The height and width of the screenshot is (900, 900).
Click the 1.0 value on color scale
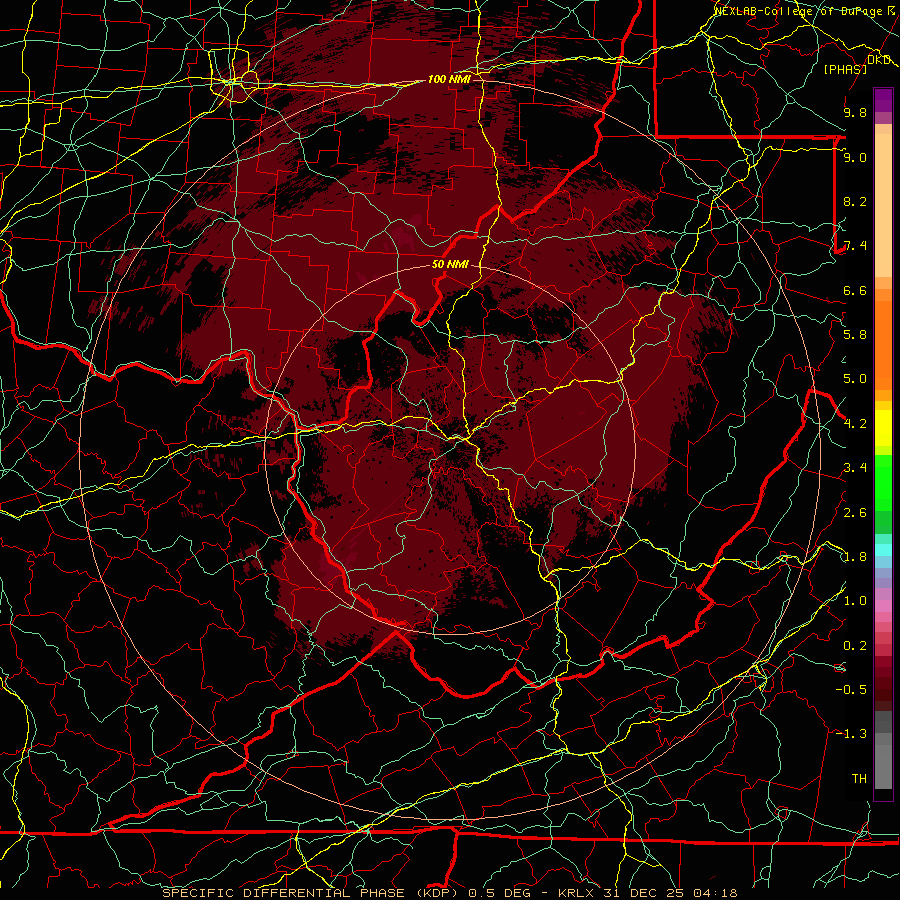(x=855, y=601)
